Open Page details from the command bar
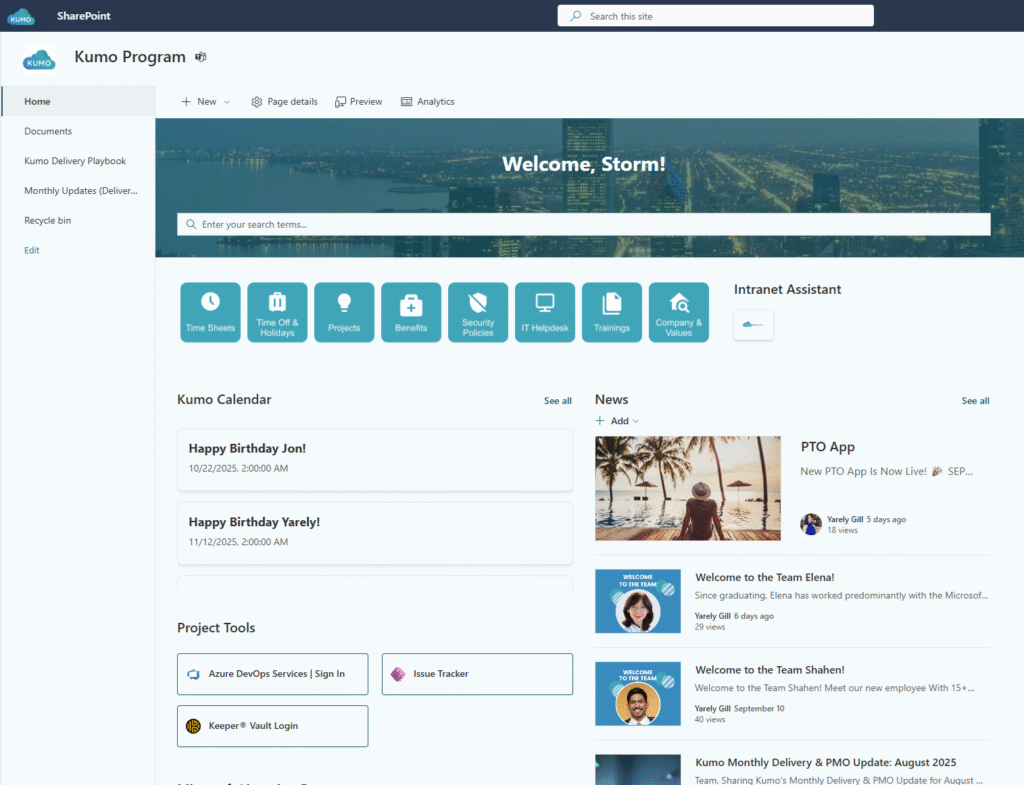 [x=284, y=102]
